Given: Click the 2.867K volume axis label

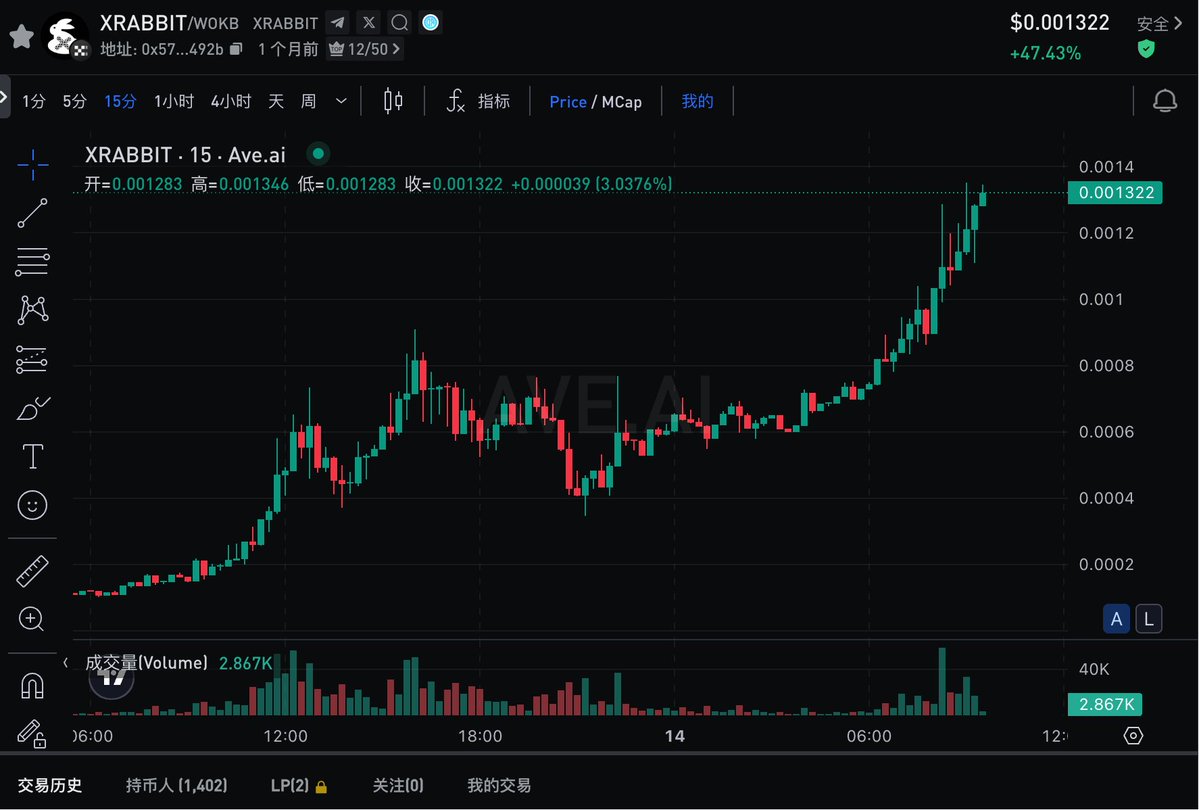Looking at the screenshot, I should [1106, 704].
